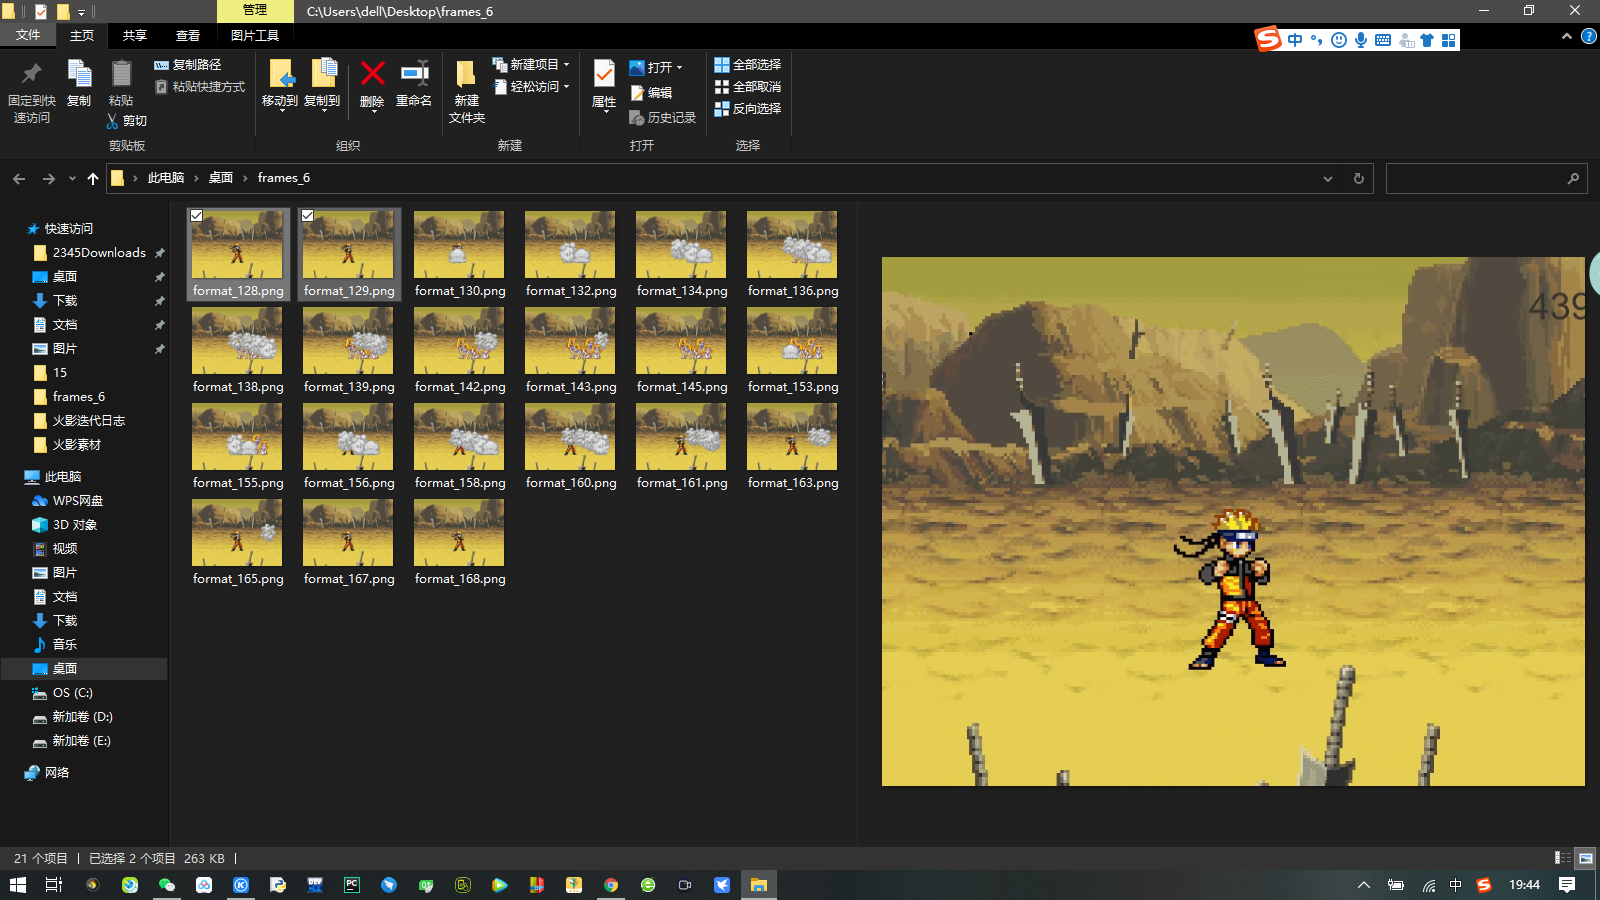Viewport: 1600px width, 900px height.
Task: Go up one folder level
Action: coord(93,179)
